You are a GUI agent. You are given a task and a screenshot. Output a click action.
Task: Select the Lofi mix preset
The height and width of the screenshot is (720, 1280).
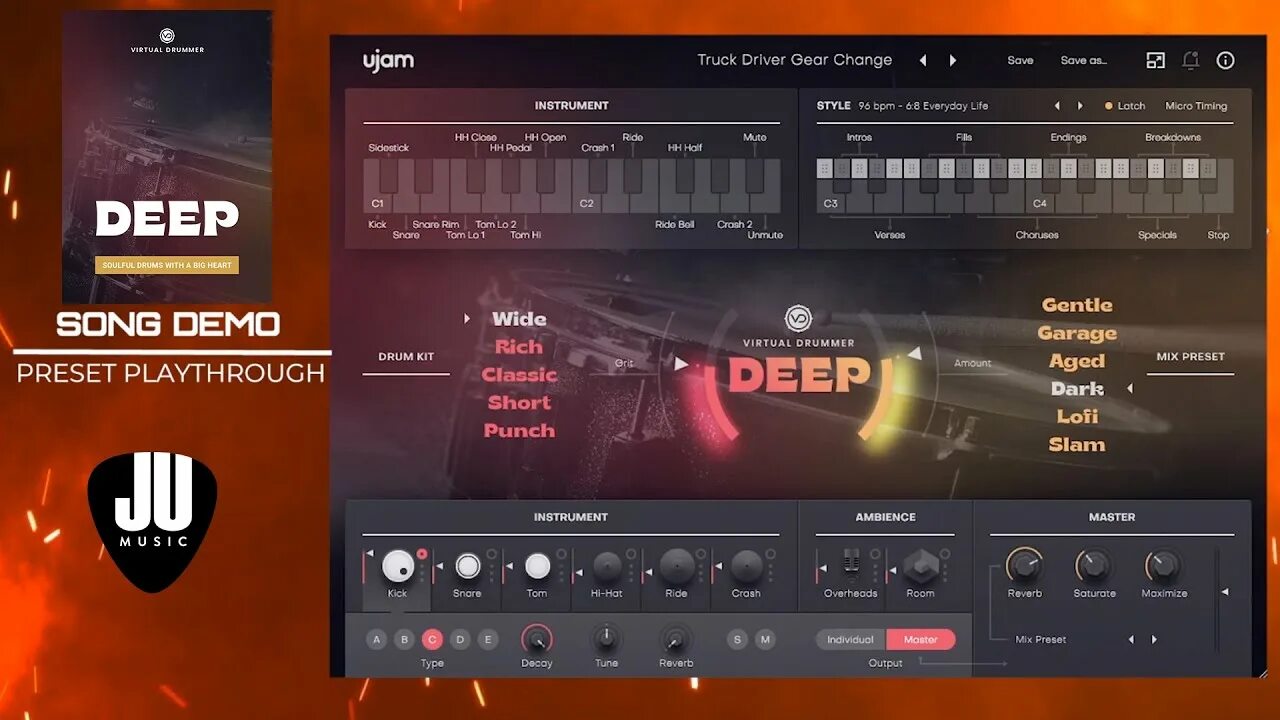tap(1077, 416)
